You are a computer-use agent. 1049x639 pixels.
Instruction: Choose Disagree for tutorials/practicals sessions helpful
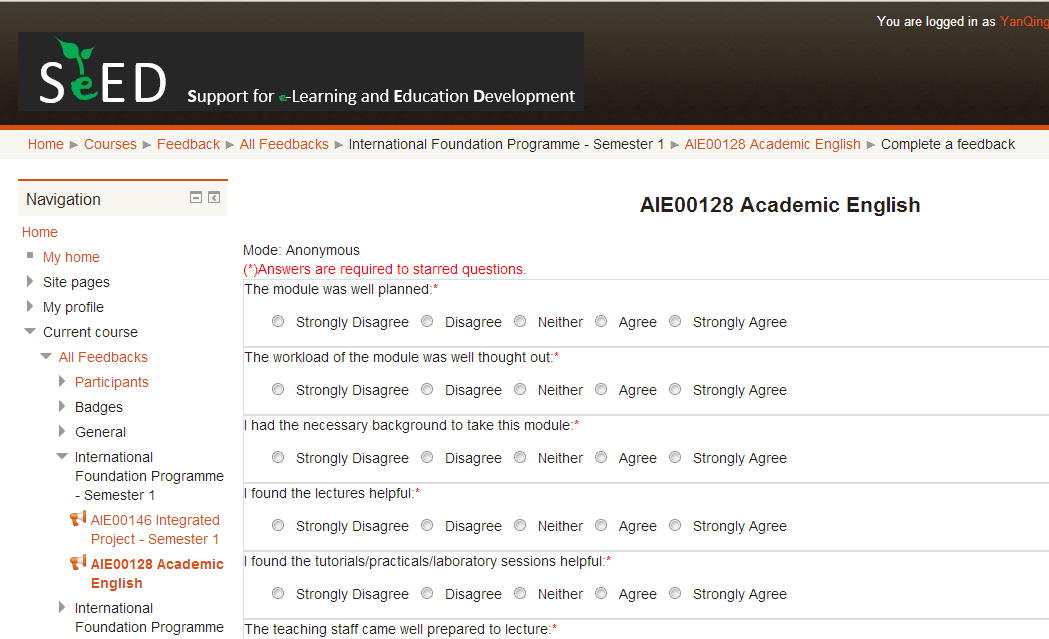point(427,594)
